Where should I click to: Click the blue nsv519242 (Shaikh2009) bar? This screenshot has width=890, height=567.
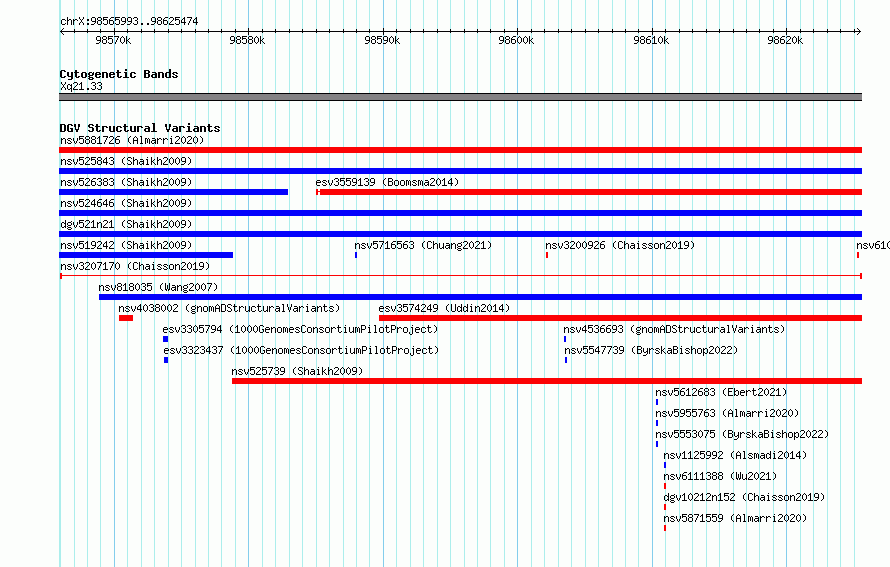click(x=146, y=255)
